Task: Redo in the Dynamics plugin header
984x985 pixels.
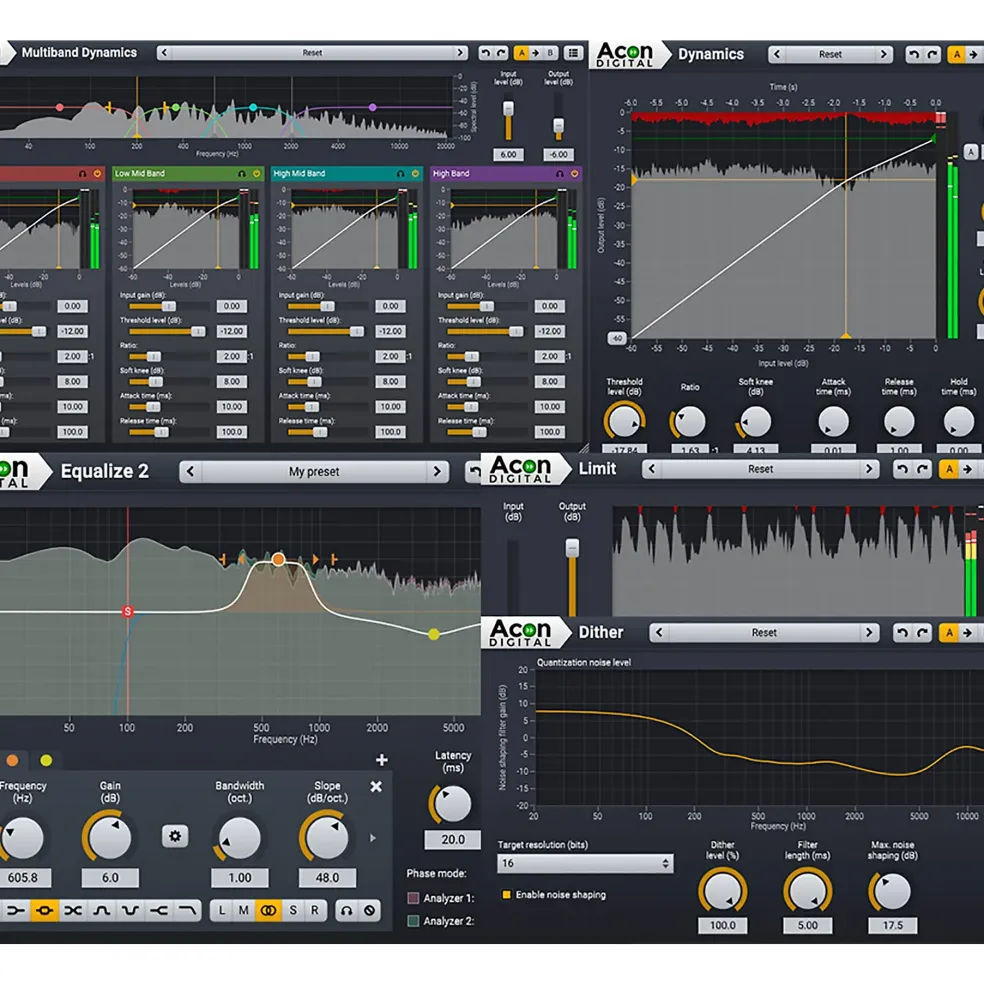Action: tap(932, 55)
